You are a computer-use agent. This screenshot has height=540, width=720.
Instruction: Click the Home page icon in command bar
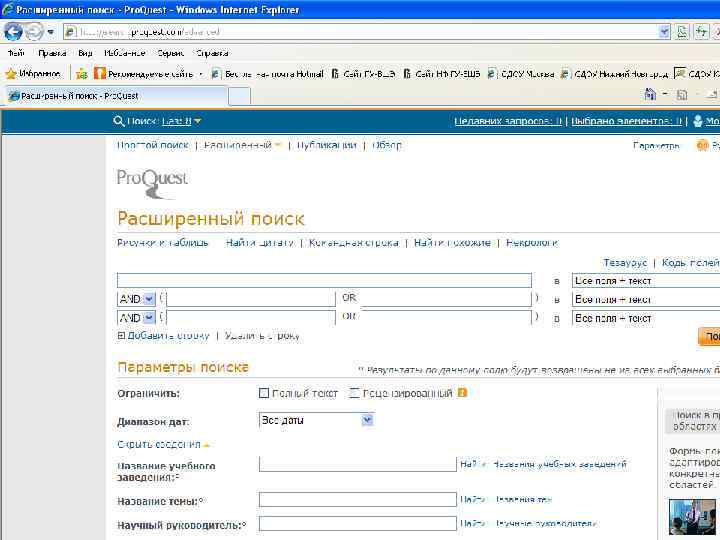point(650,94)
